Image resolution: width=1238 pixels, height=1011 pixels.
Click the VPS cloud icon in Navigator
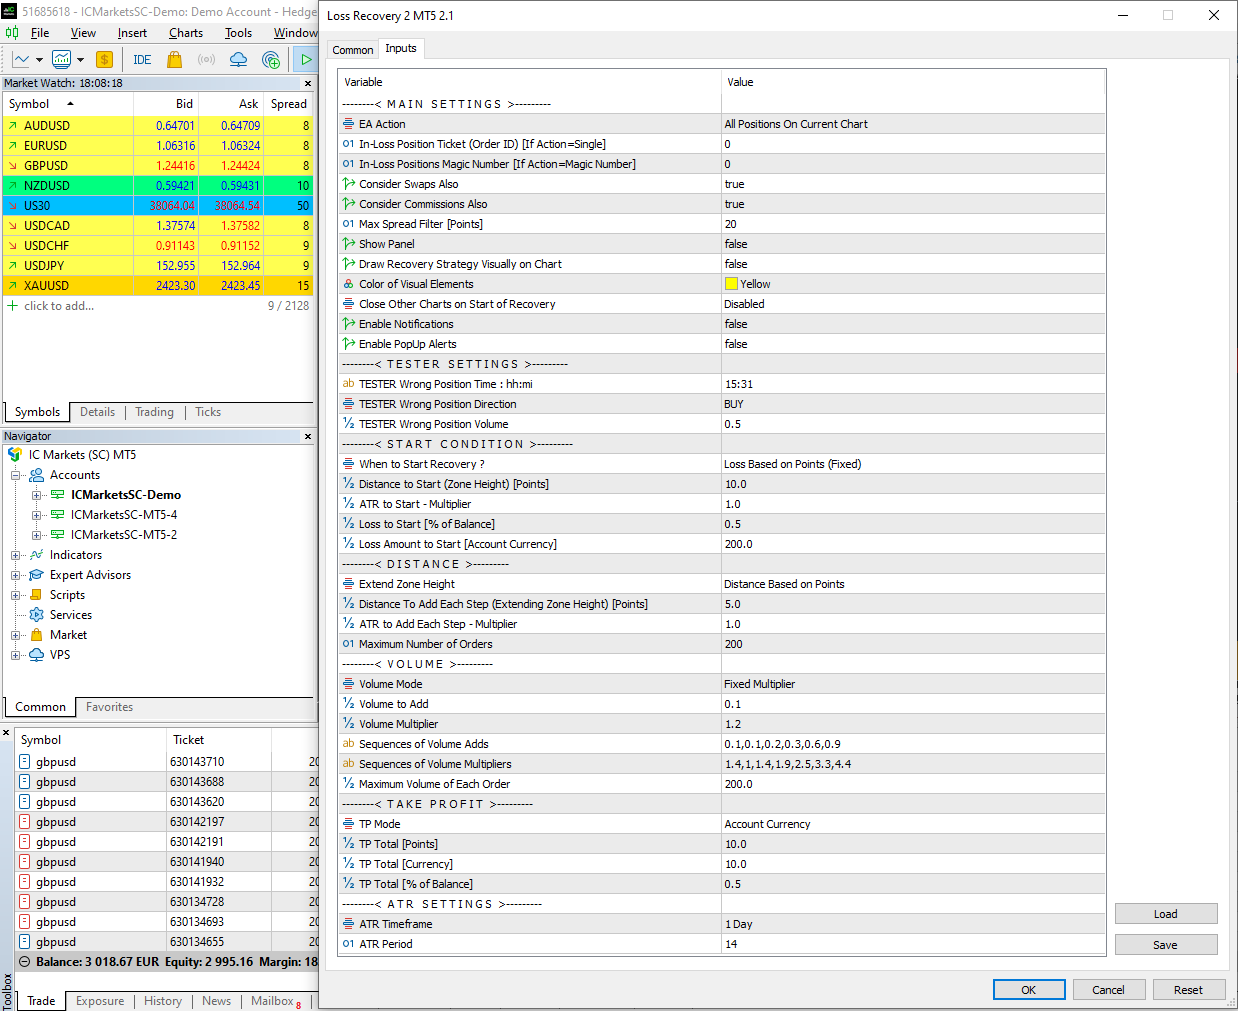[37, 655]
